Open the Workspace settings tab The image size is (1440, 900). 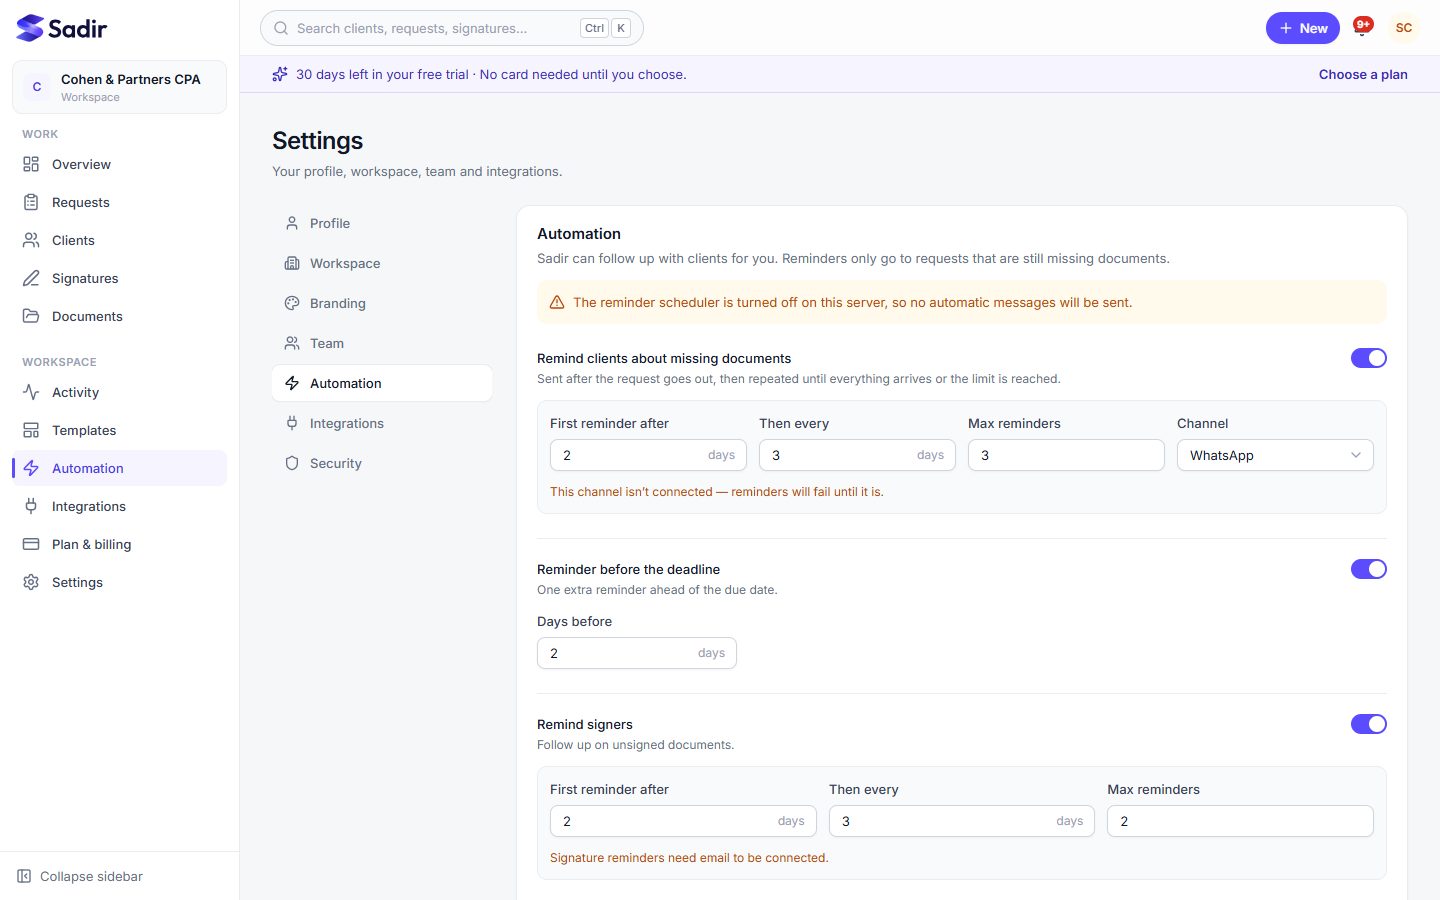click(x=382, y=263)
